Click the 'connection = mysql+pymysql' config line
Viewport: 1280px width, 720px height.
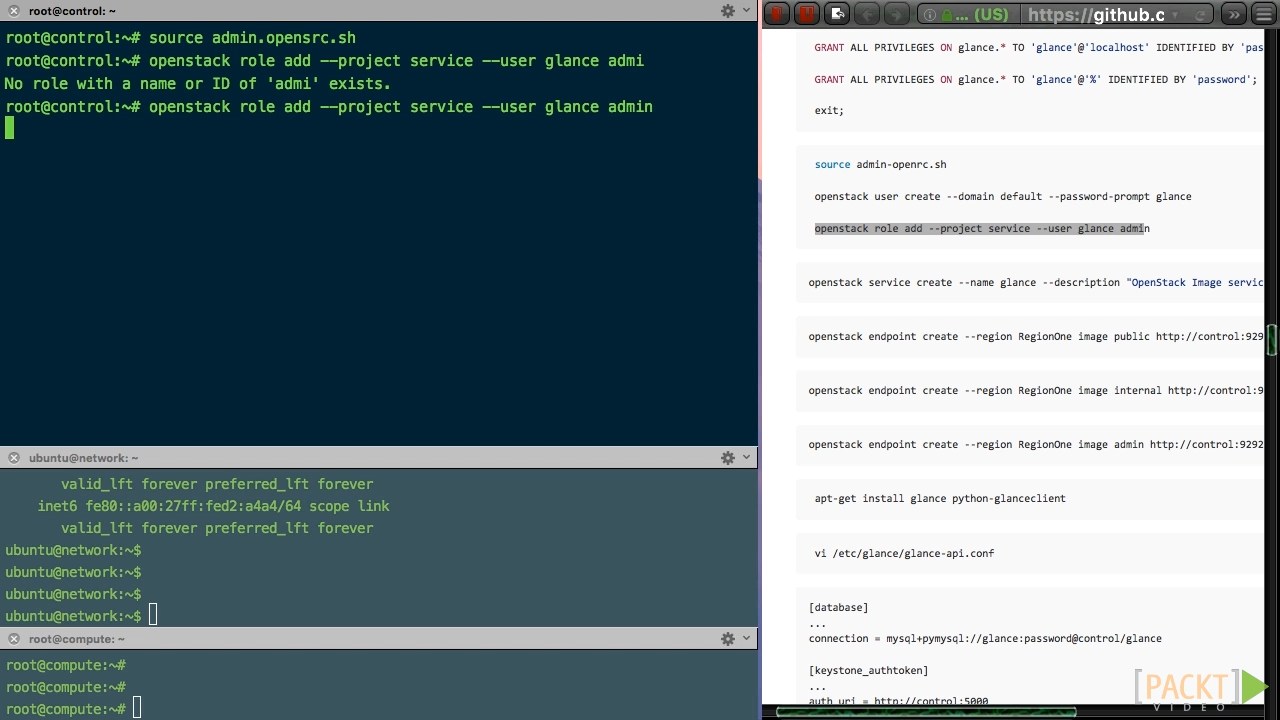coord(985,639)
